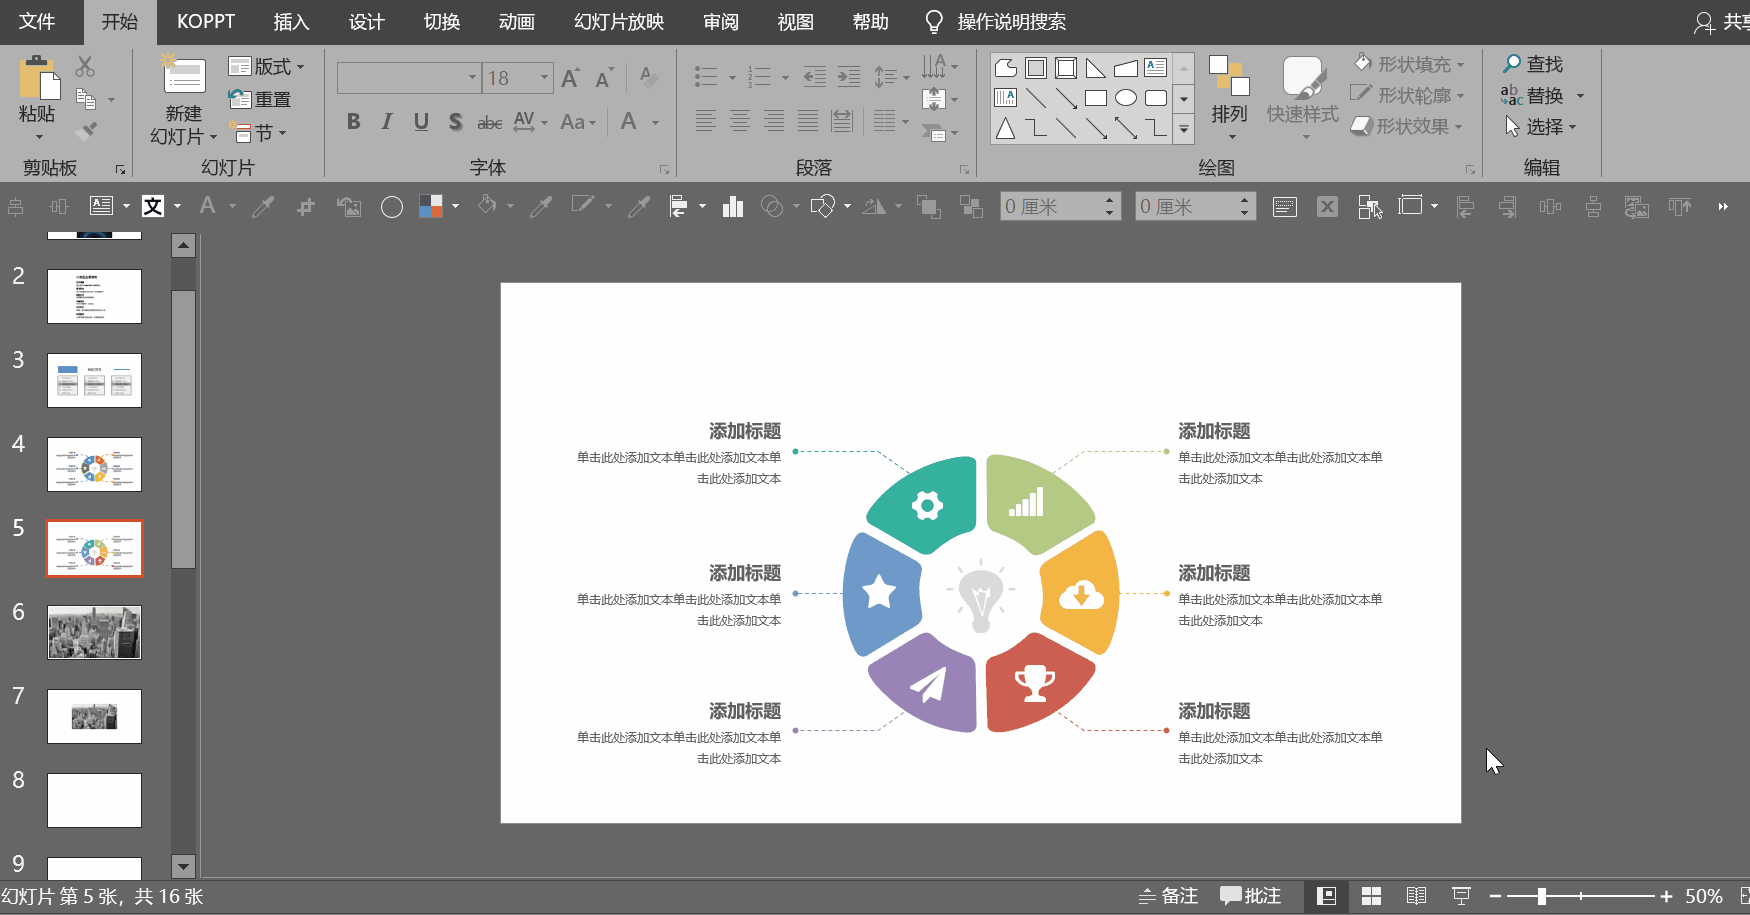Click the Reset (重置) button
This screenshot has height=915, width=1750.
tap(261, 99)
